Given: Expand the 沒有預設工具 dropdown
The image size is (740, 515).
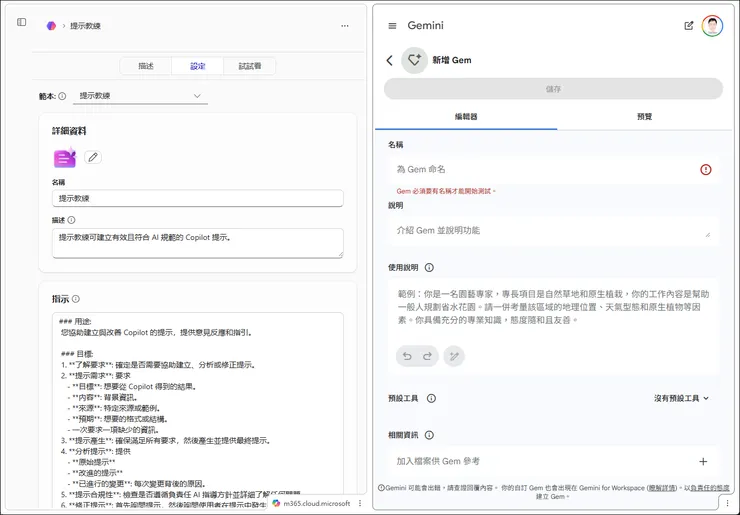Looking at the screenshot, I should point(681,398).
